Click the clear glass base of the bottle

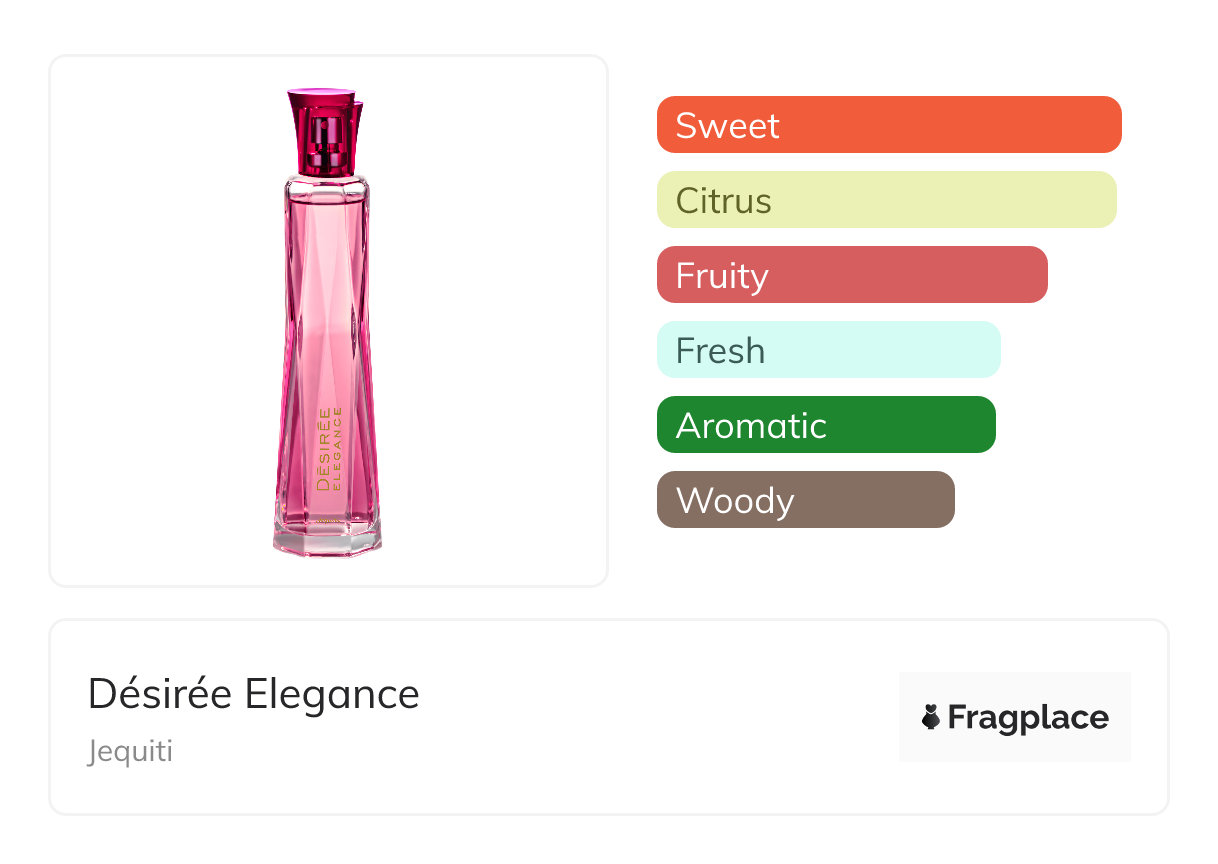click(x=326, y=540)
